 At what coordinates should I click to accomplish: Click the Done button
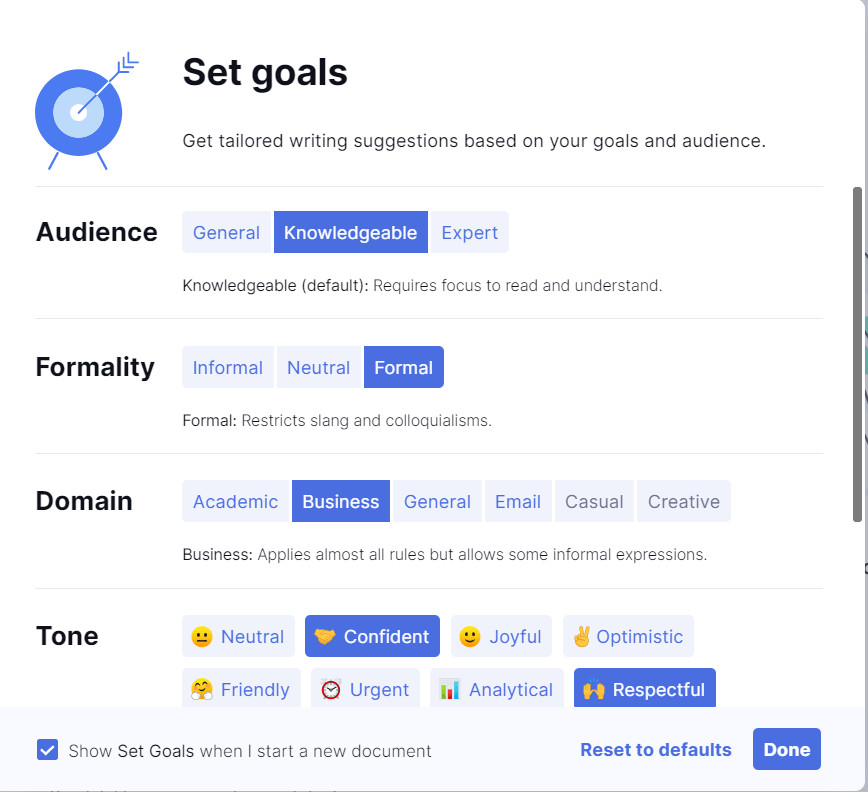[786, 749]
